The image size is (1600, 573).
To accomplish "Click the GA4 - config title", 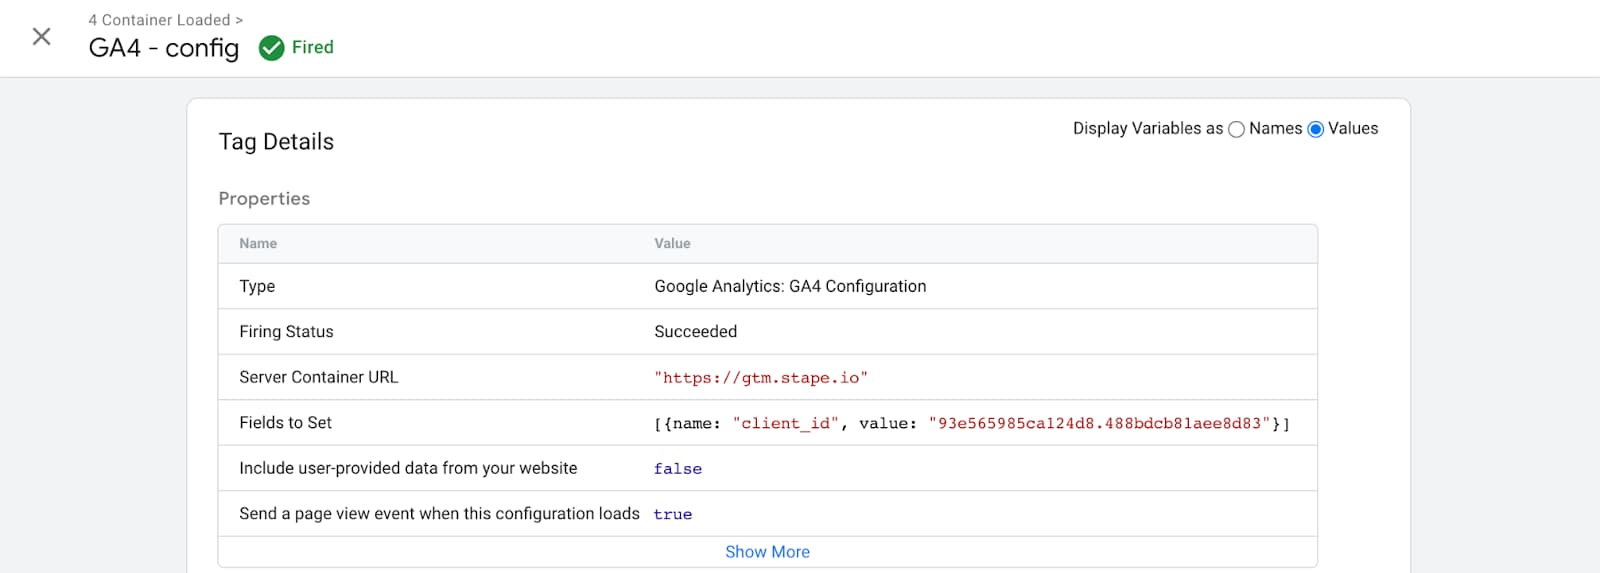I will (164, 48).
